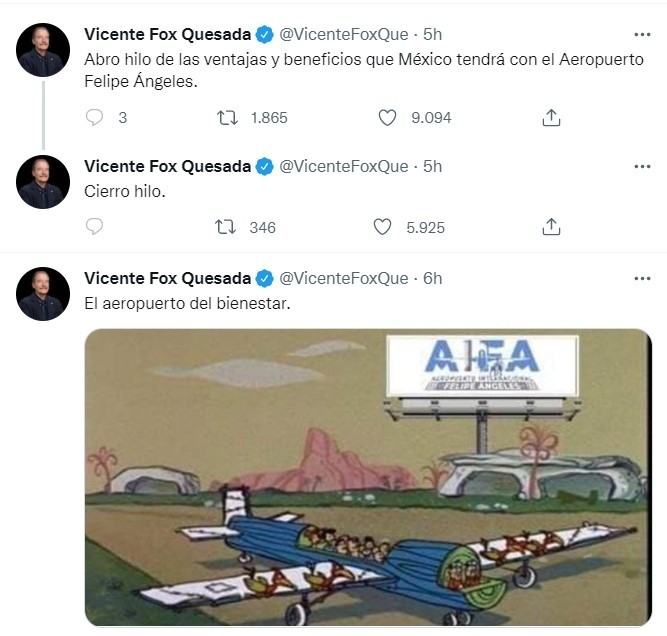Click the 'El aeropuerto del bienestar.' tweet text
667x636 pixels.
pos(186,303)
